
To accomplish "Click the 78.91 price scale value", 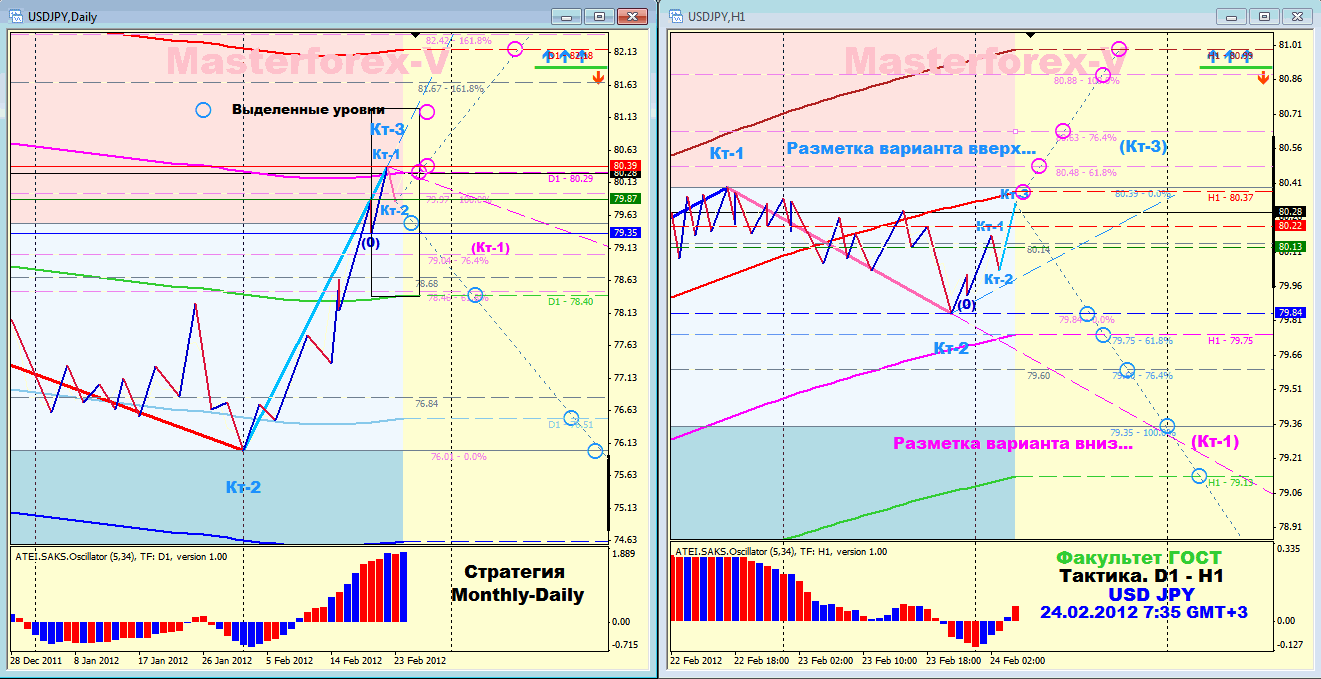I will (x=1291, y=526).
